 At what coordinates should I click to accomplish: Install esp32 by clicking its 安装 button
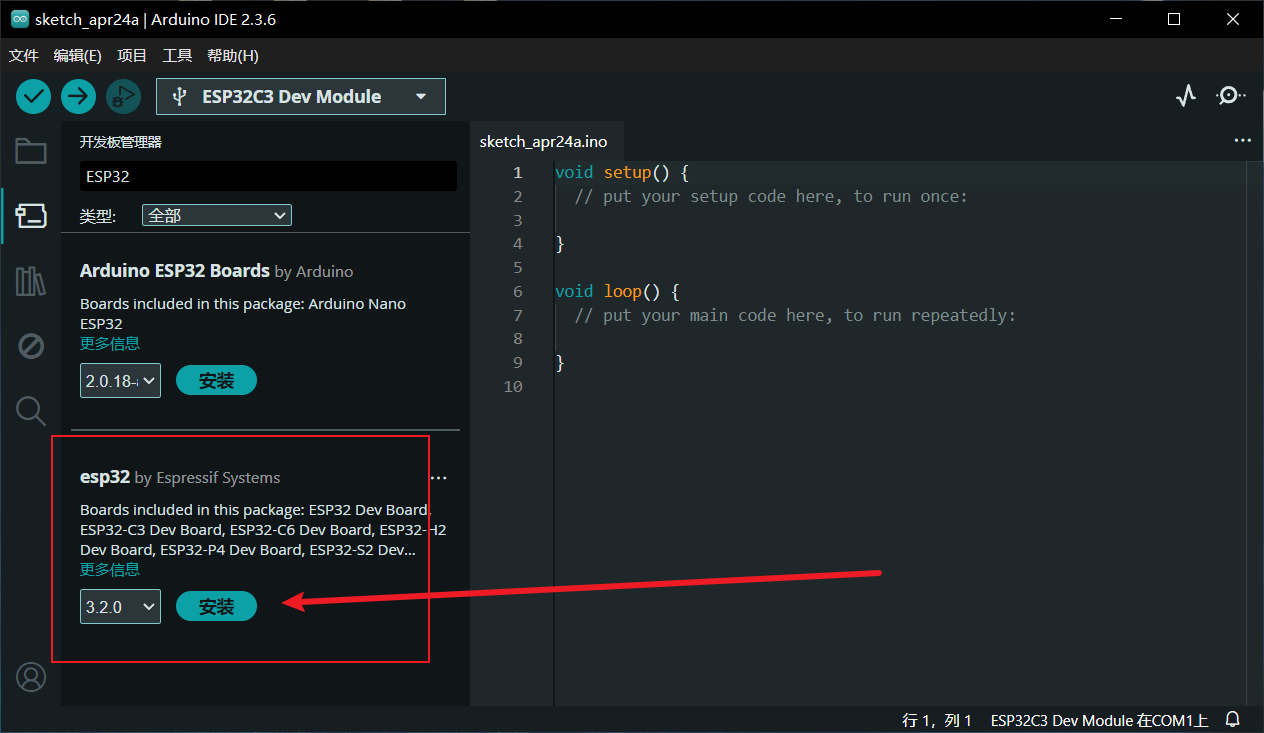tap(216, 606)
